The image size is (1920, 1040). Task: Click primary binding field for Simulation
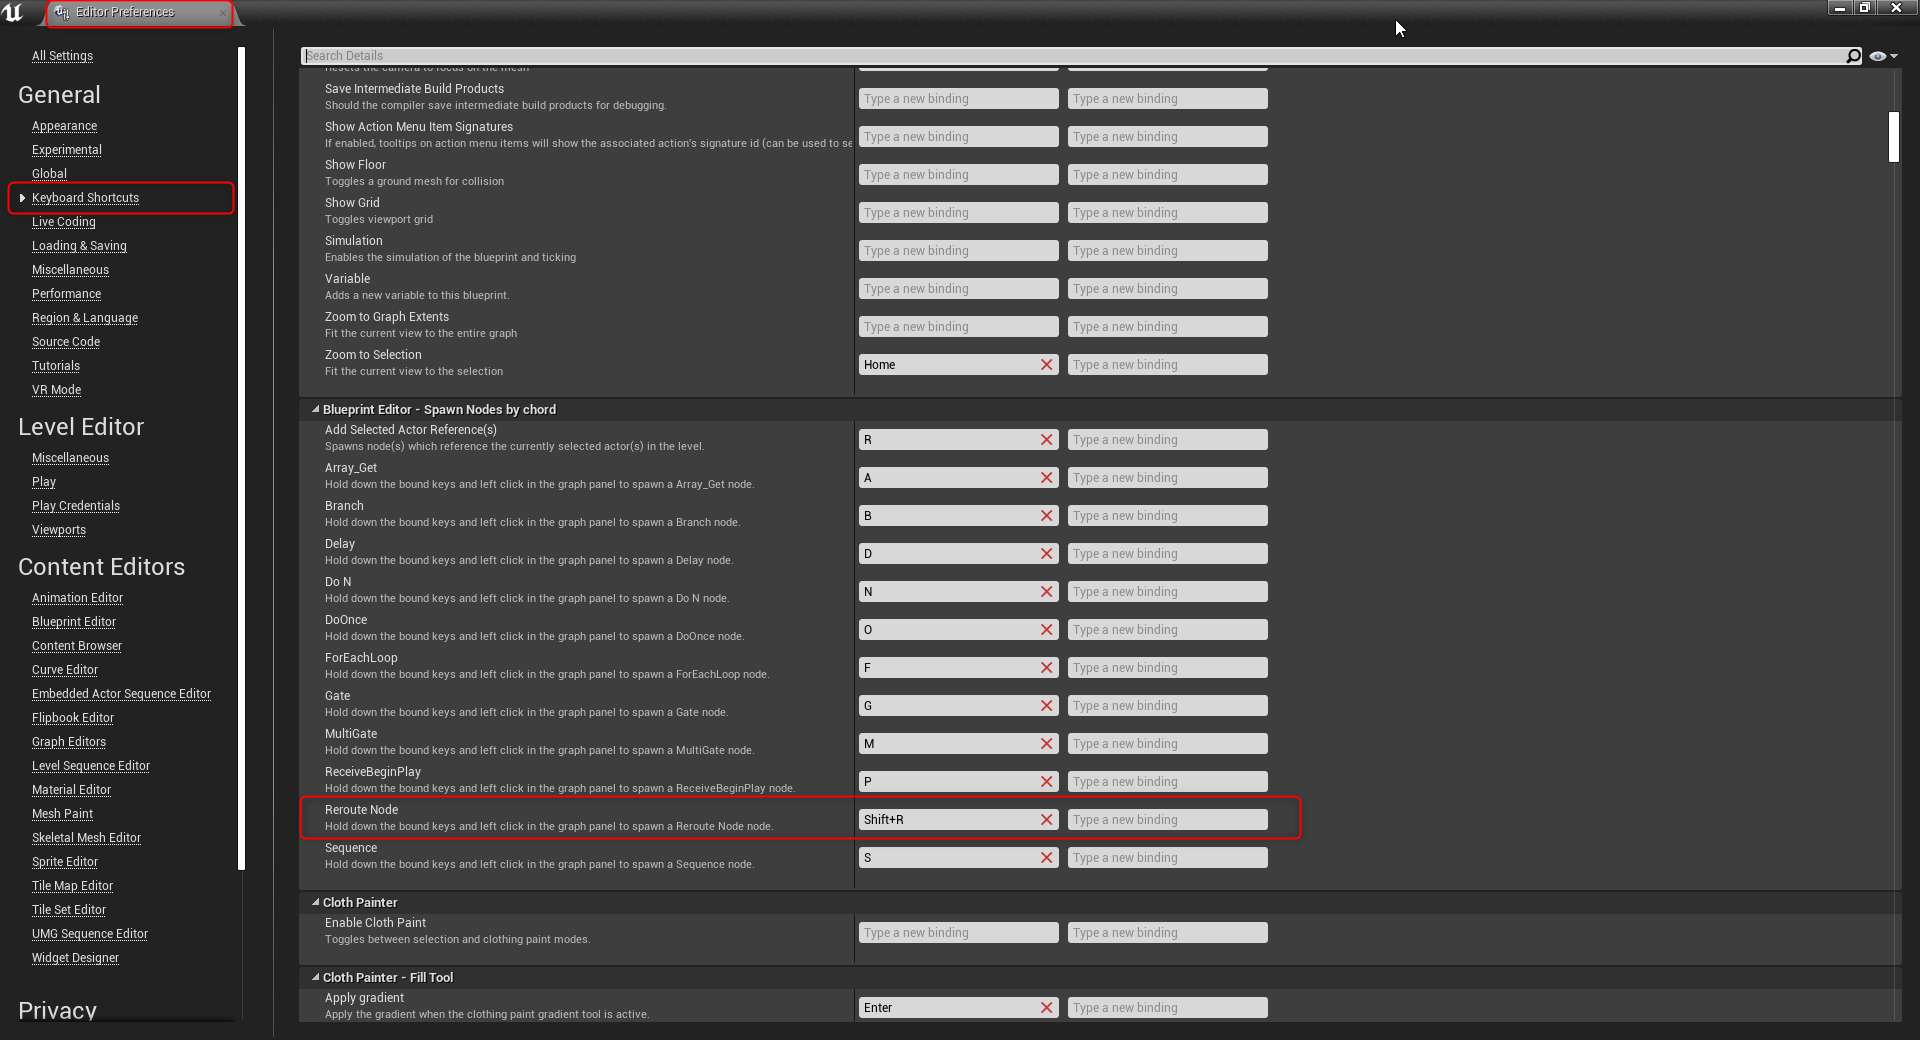[958, 251]
